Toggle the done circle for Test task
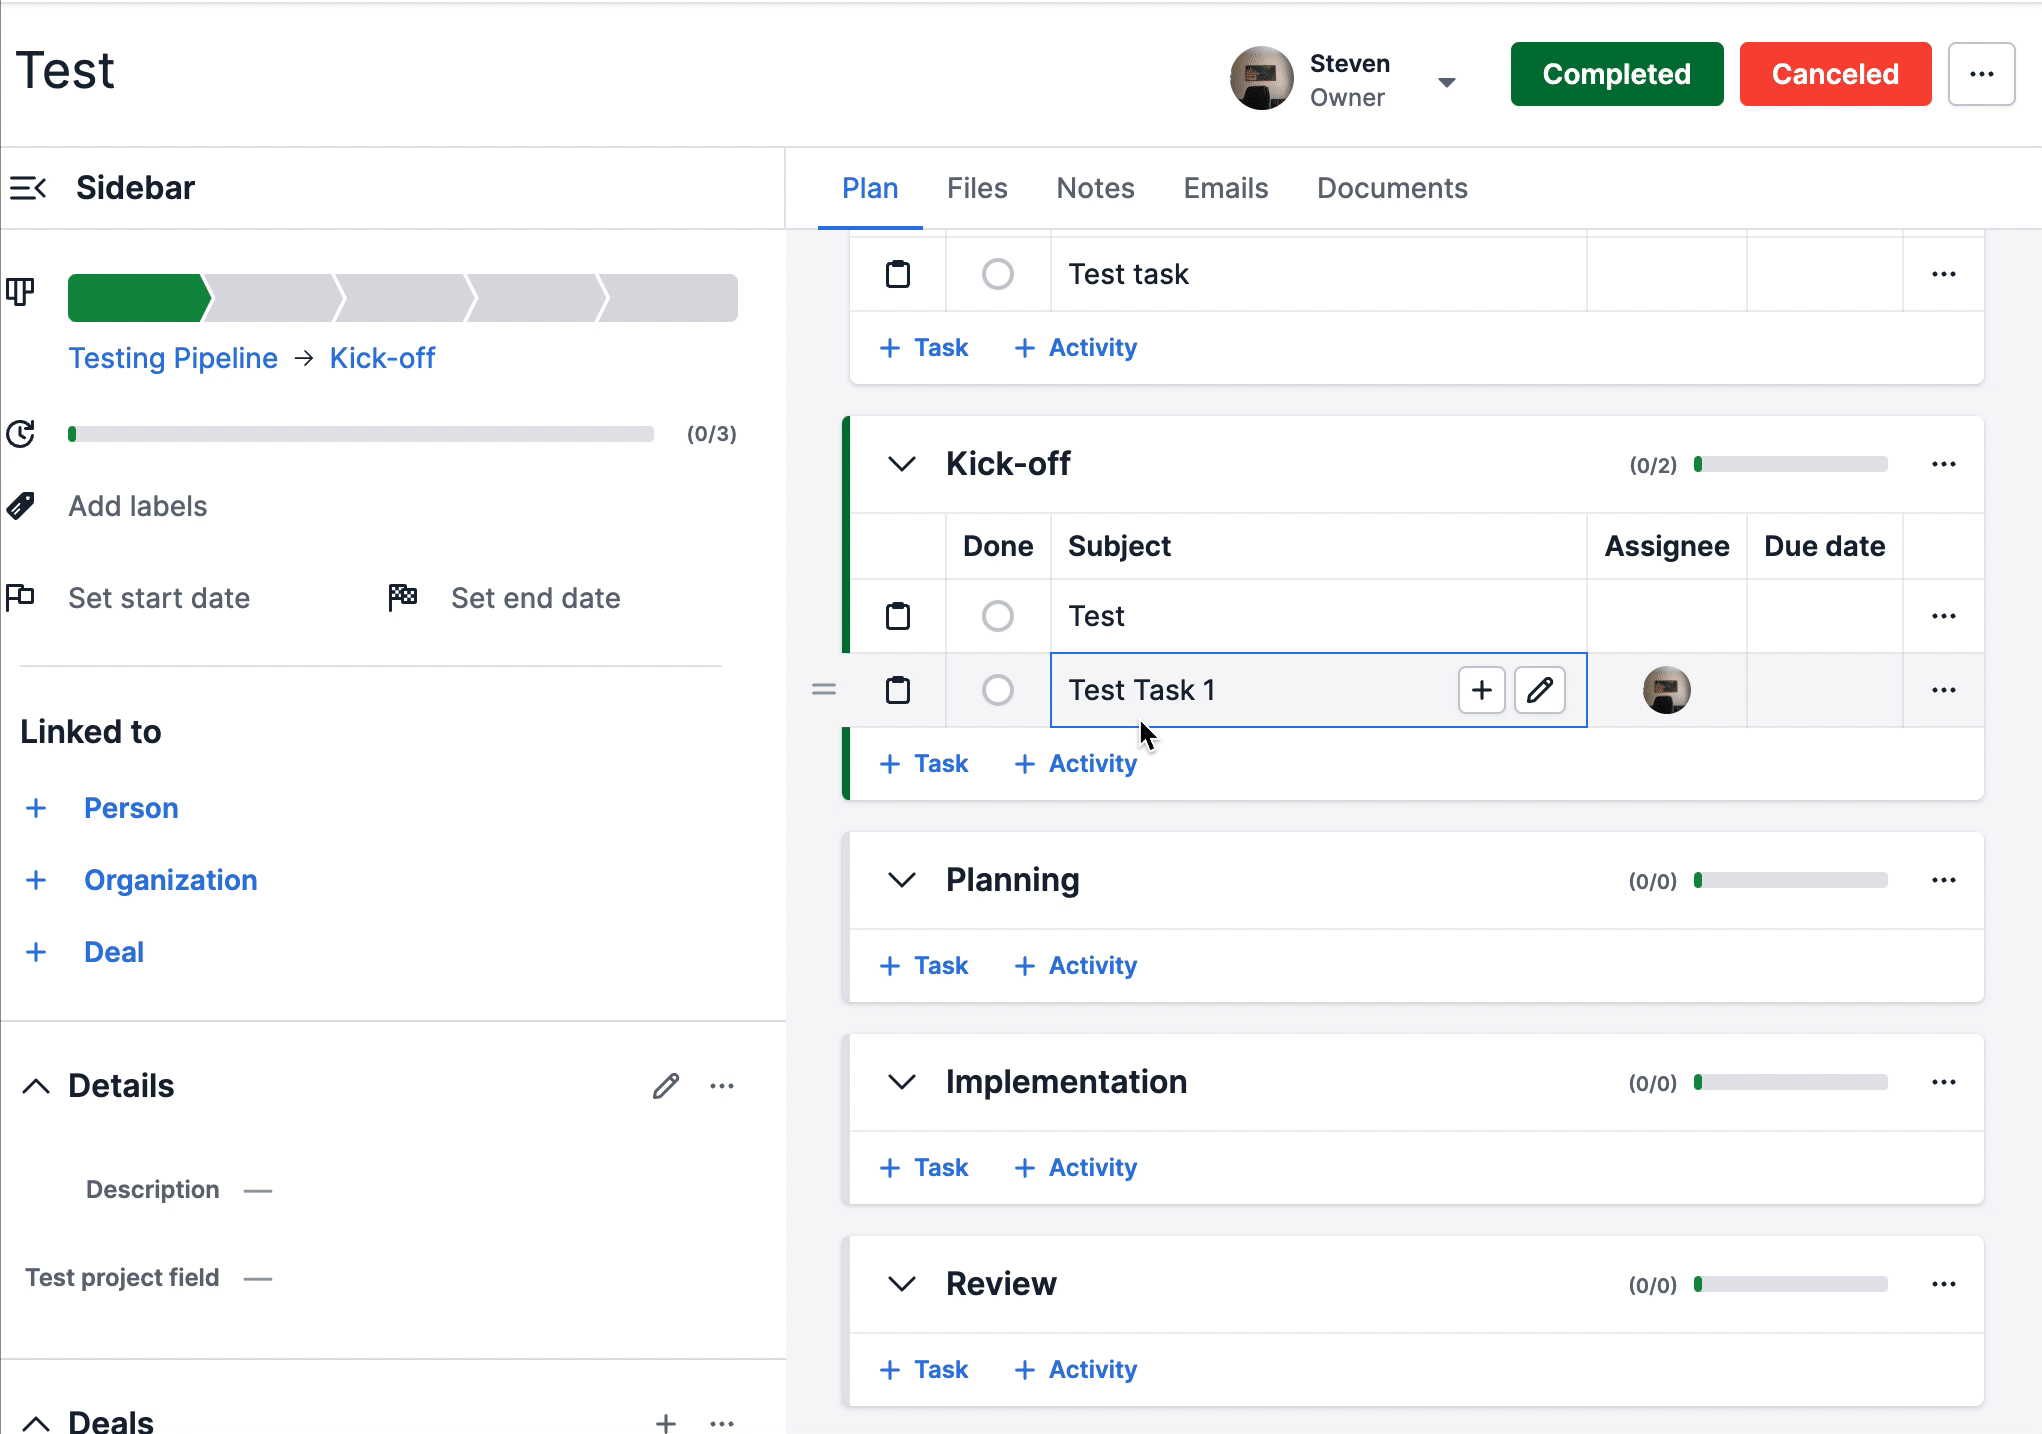2042x1434 pixels. pyautogui.click(x=997, y=274)
